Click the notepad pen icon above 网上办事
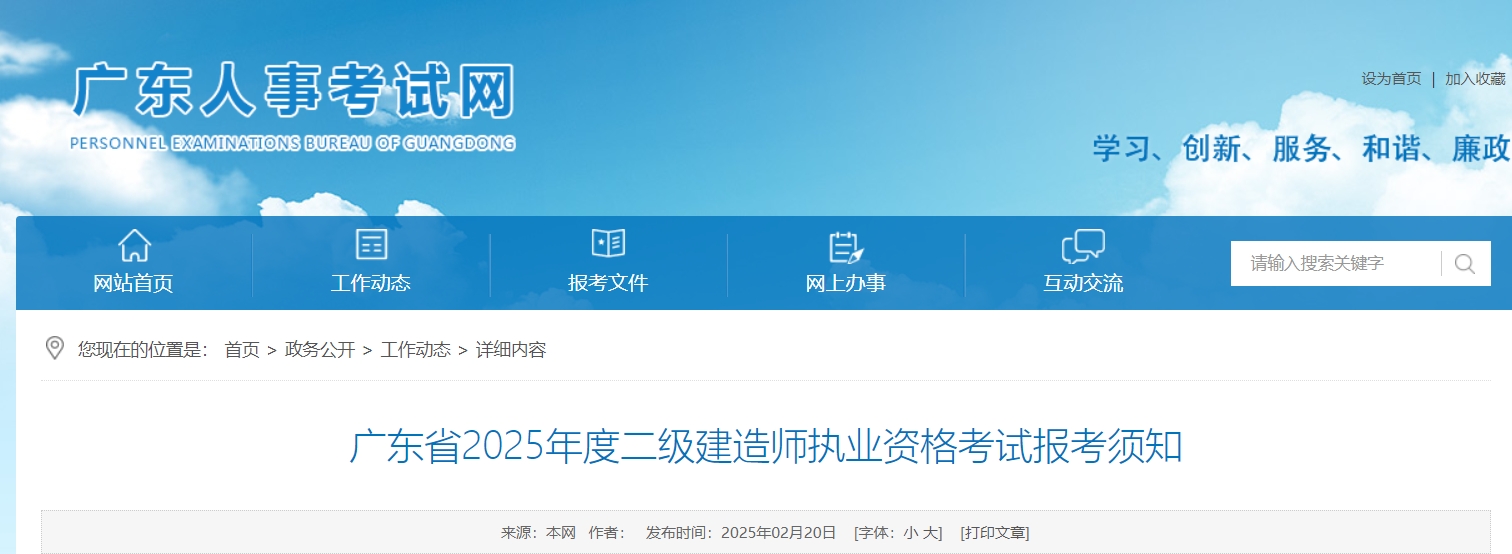Screen dimensions: 1512x554 click(x=845, y=245)
